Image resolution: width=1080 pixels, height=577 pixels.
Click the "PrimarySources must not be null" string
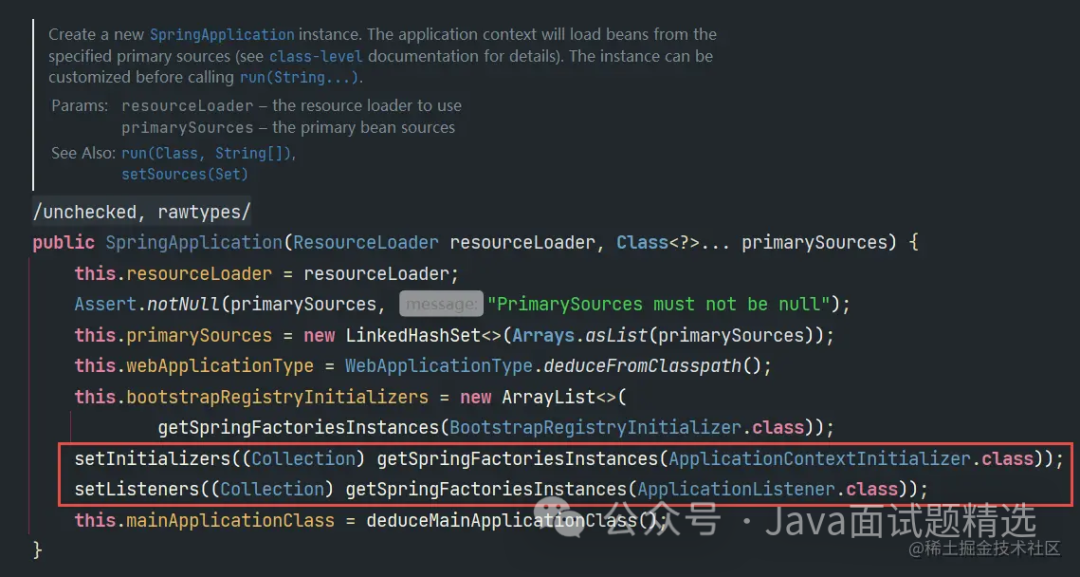pyautogui.click(x=658, y=304)
